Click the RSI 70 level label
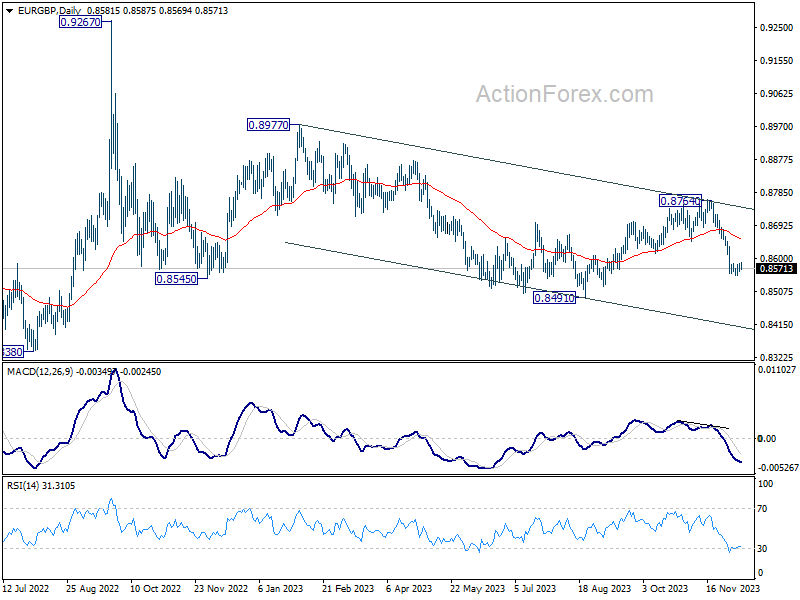This screenshot has width=800, height=600. tap(762, 509)
